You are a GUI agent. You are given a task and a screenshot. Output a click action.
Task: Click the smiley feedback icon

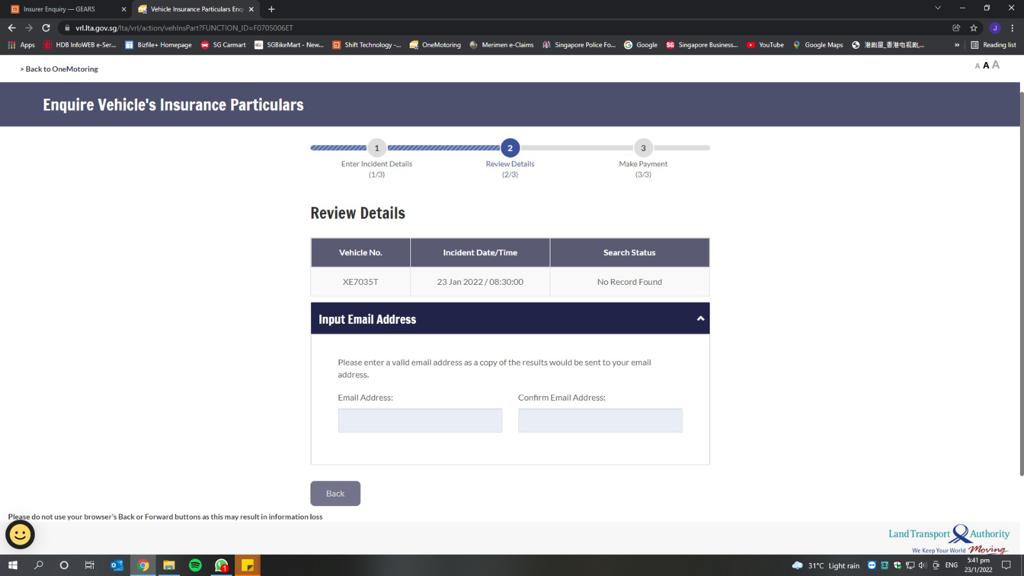click(x=20, y=535)
